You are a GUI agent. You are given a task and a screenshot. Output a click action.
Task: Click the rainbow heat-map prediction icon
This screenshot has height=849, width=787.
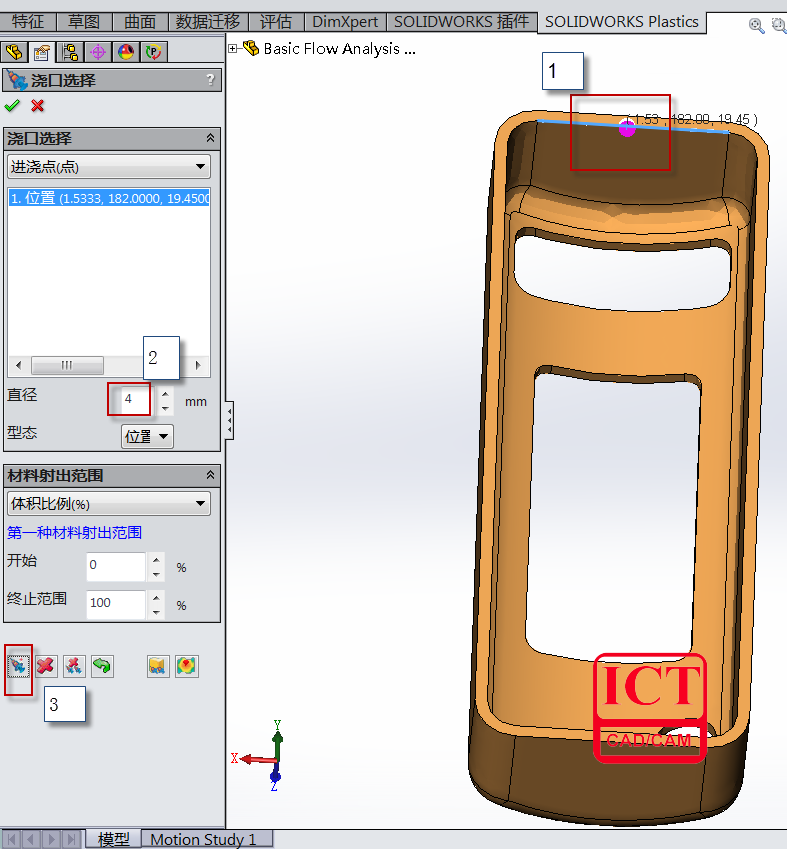click(186, 666)
